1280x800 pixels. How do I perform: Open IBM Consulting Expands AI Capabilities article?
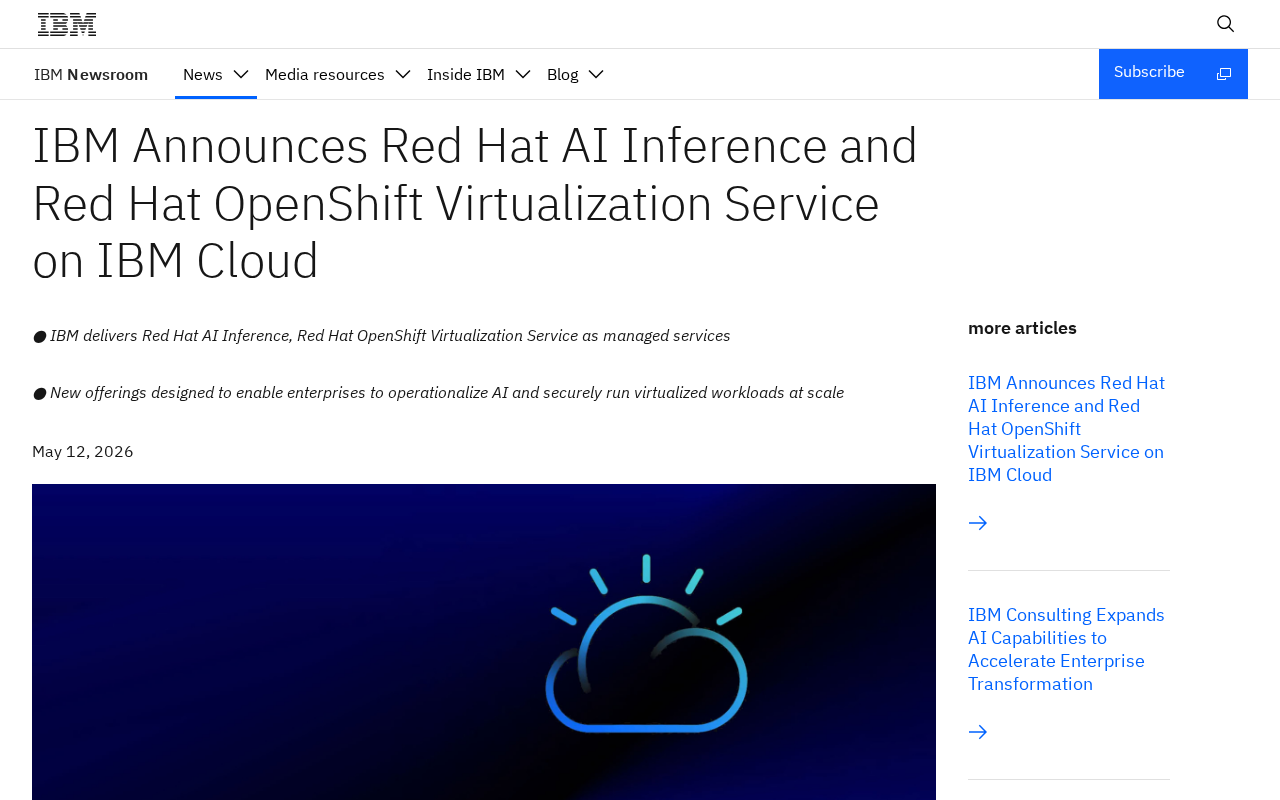click(x=1067, y=649)
